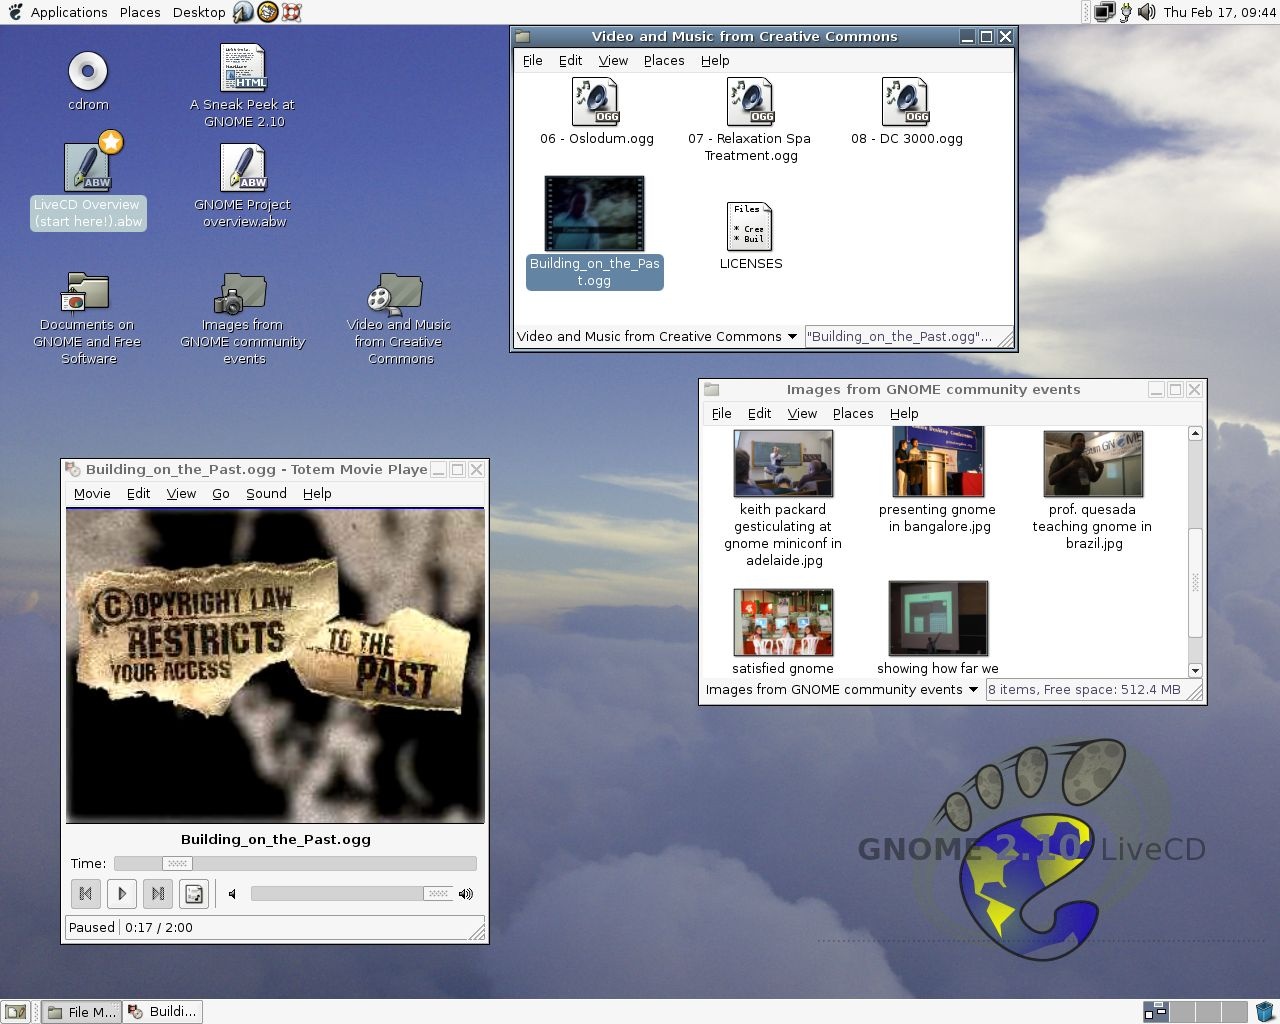Click scroll down arrow in Images window
This screenshot has width=1280, height=1024.
click(1195, 670)
